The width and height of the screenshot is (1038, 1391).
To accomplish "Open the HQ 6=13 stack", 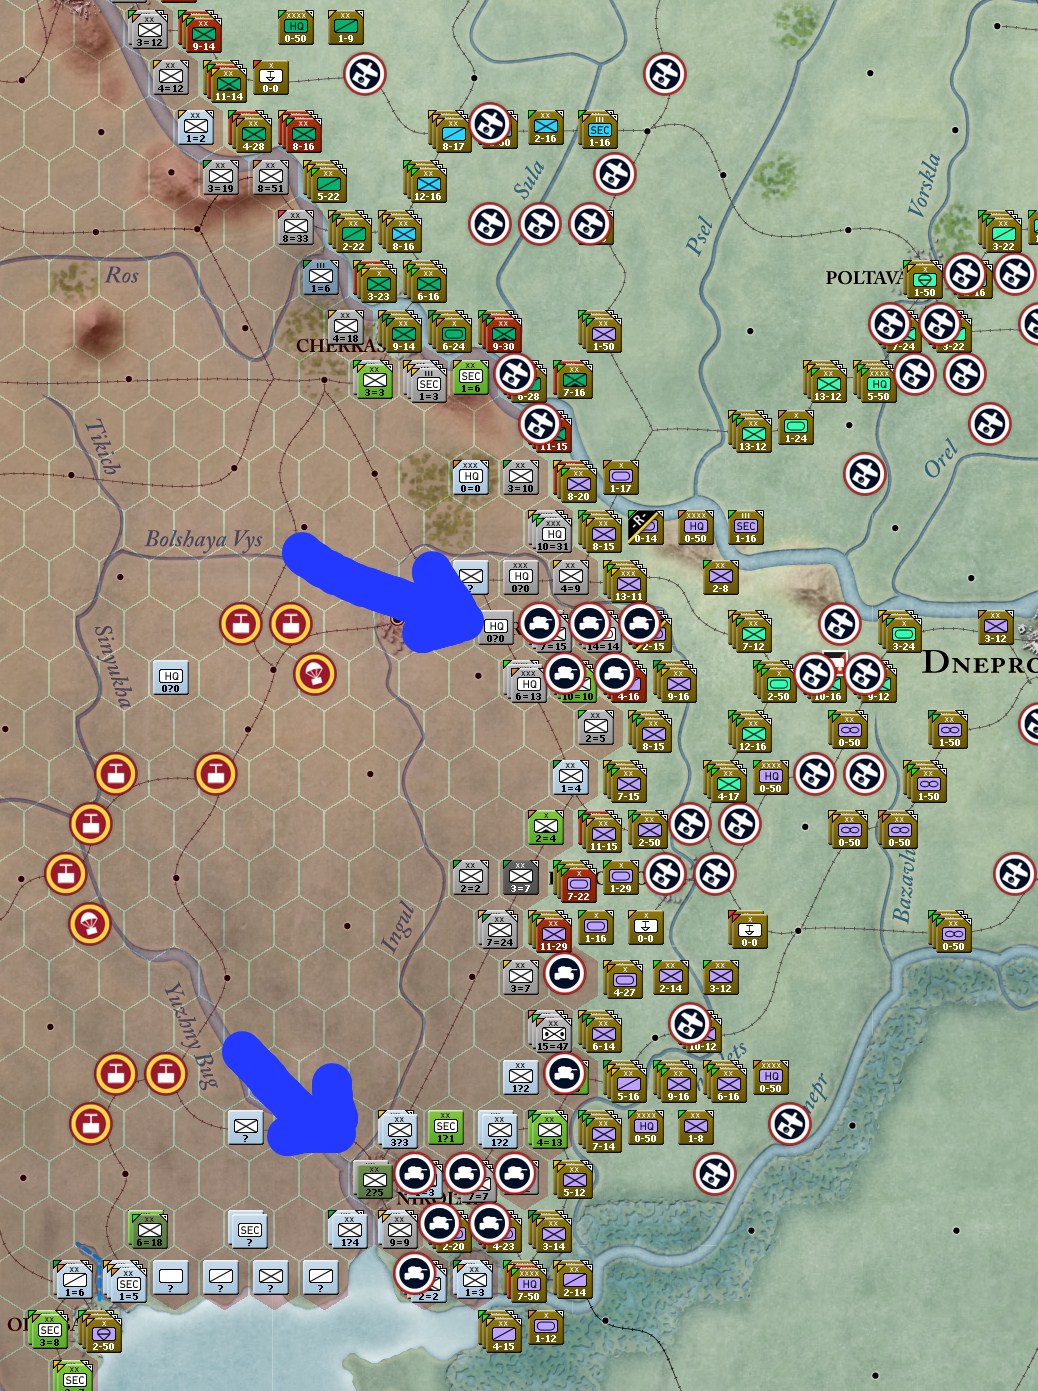I will (x=527, y=683).
